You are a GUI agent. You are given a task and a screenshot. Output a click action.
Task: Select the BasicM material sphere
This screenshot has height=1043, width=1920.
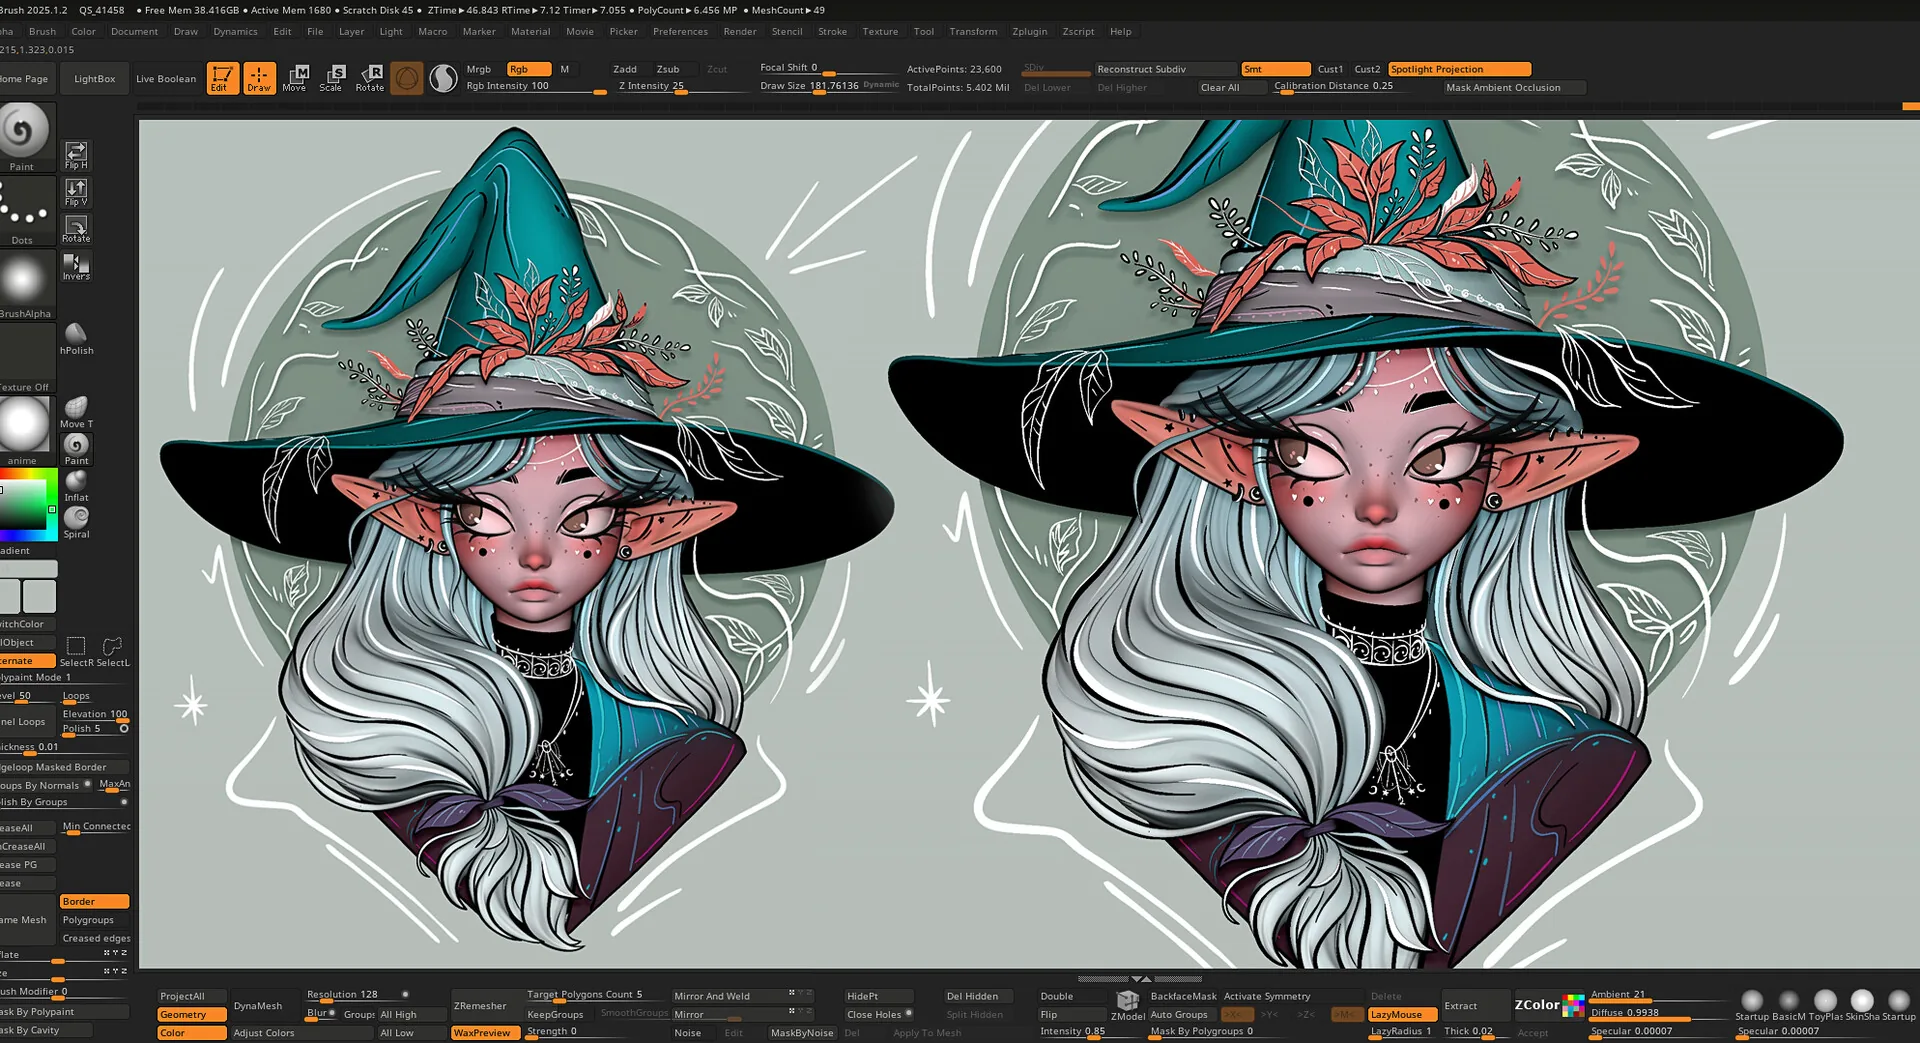pyautogui.click(x=1789, y=1005)
